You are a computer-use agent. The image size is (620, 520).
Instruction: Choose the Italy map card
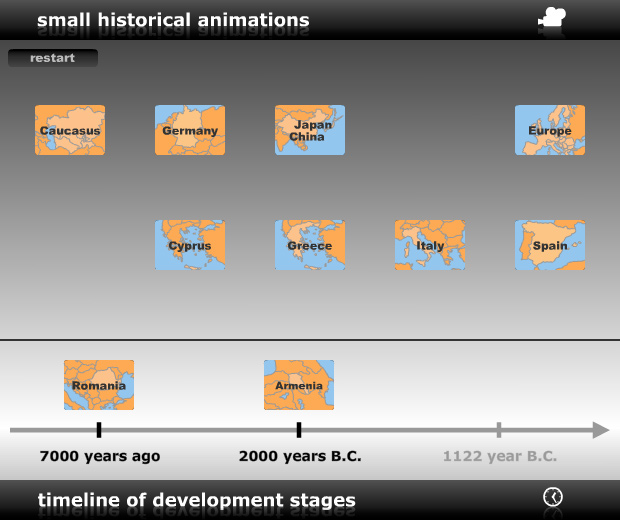tap(430, 245)
